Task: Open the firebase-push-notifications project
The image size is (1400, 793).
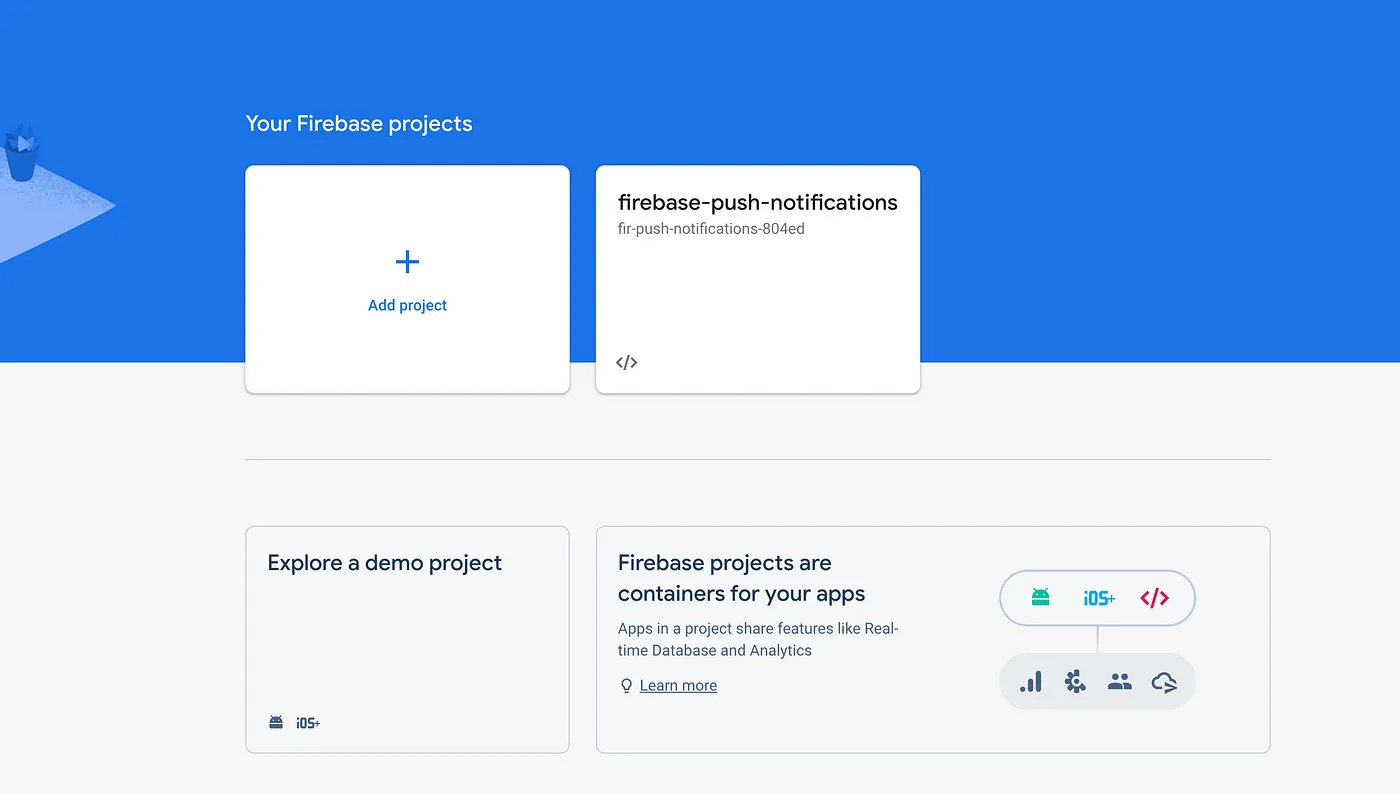Action: (758, 279)
